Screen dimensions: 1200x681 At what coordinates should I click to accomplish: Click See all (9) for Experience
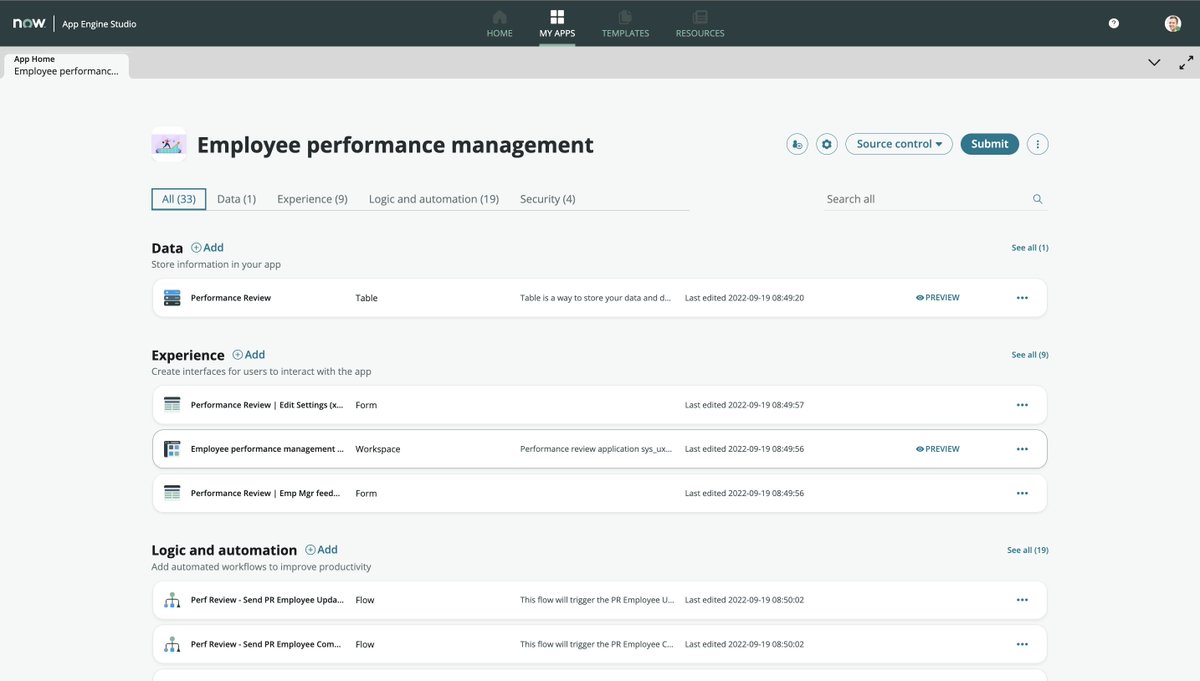[x=1030, y=355]
